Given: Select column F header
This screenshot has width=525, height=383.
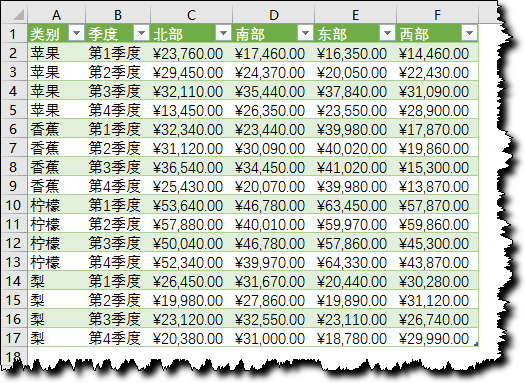Looking at the screenshot, I should point(437,14).
